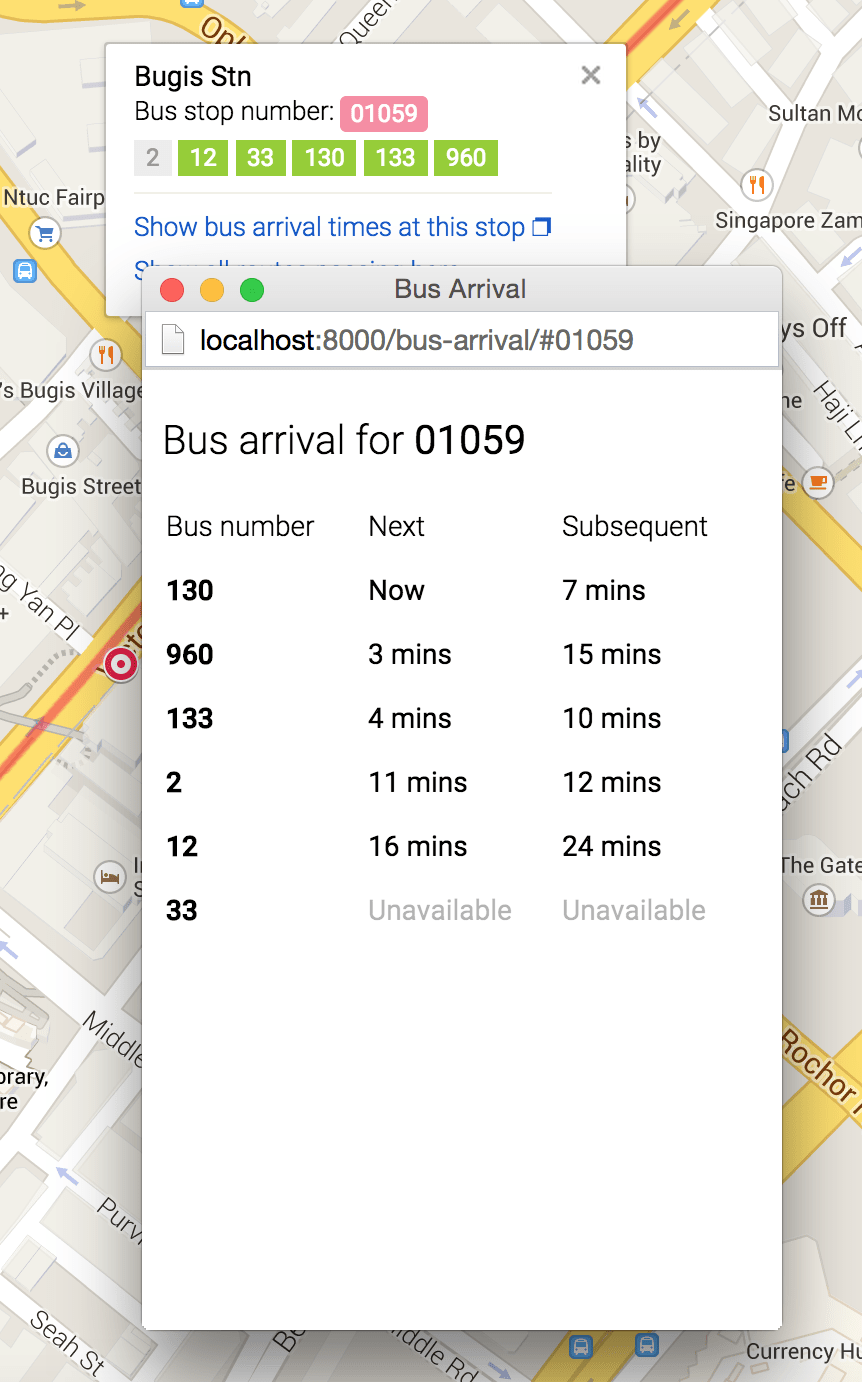Click the page icon in the address bar

(x=173, y=340)
